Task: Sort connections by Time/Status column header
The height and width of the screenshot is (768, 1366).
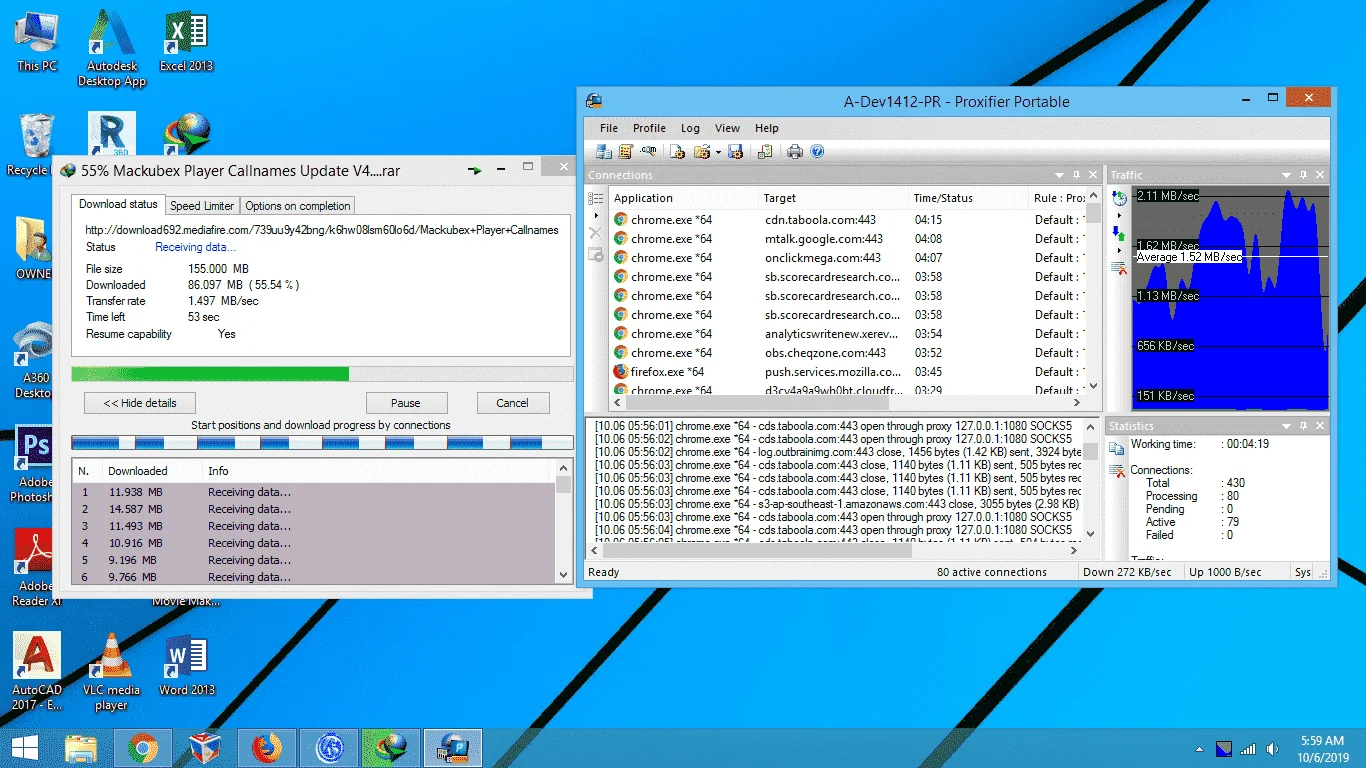Action: (x=968, y=198)
